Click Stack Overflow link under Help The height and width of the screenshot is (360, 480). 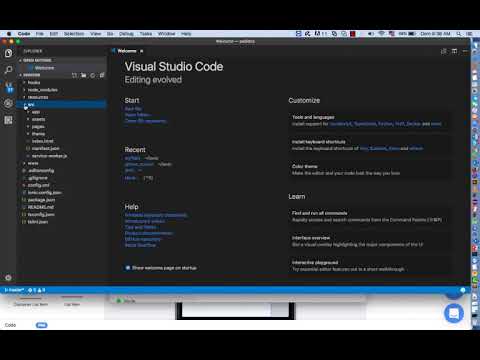[x=140, y=245]
